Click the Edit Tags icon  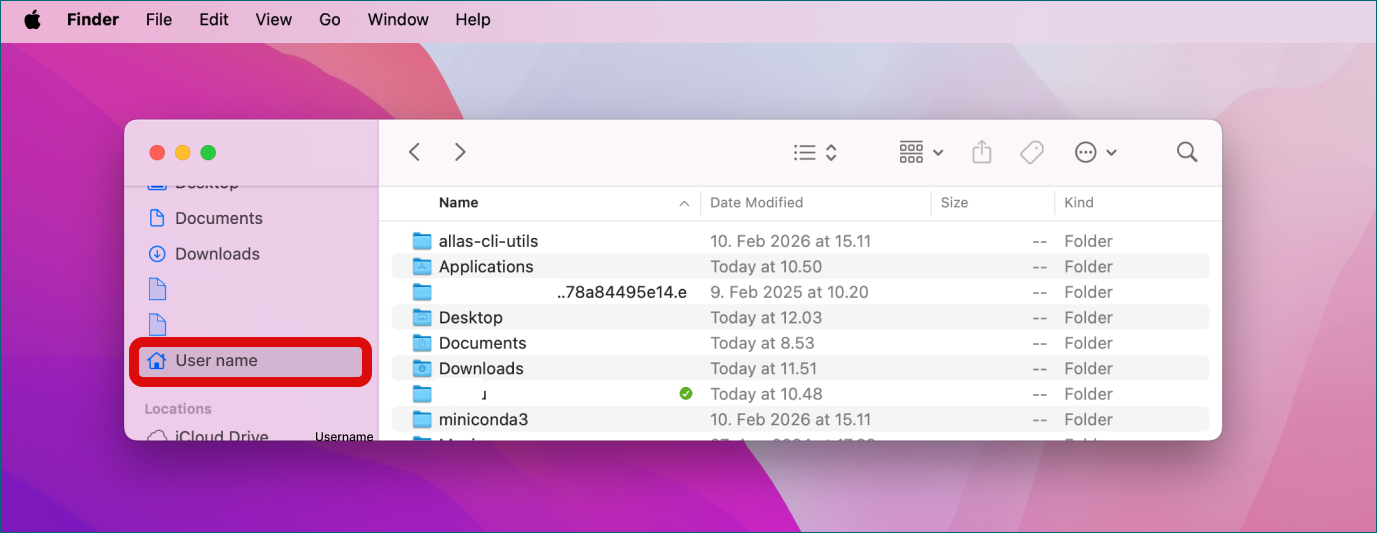tap(1032, 152)
